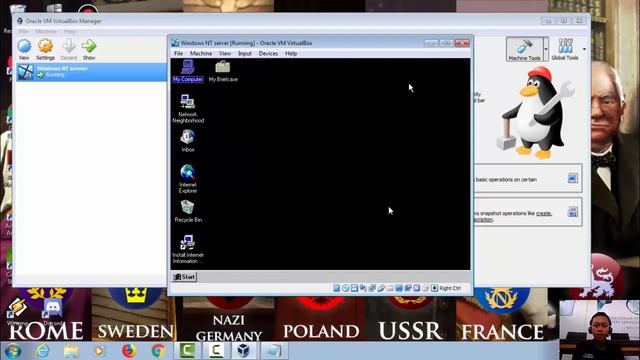Screen dimensions: 640x360
Task: Launch Google Chrome from the taskbar
Action: point(158,351)
